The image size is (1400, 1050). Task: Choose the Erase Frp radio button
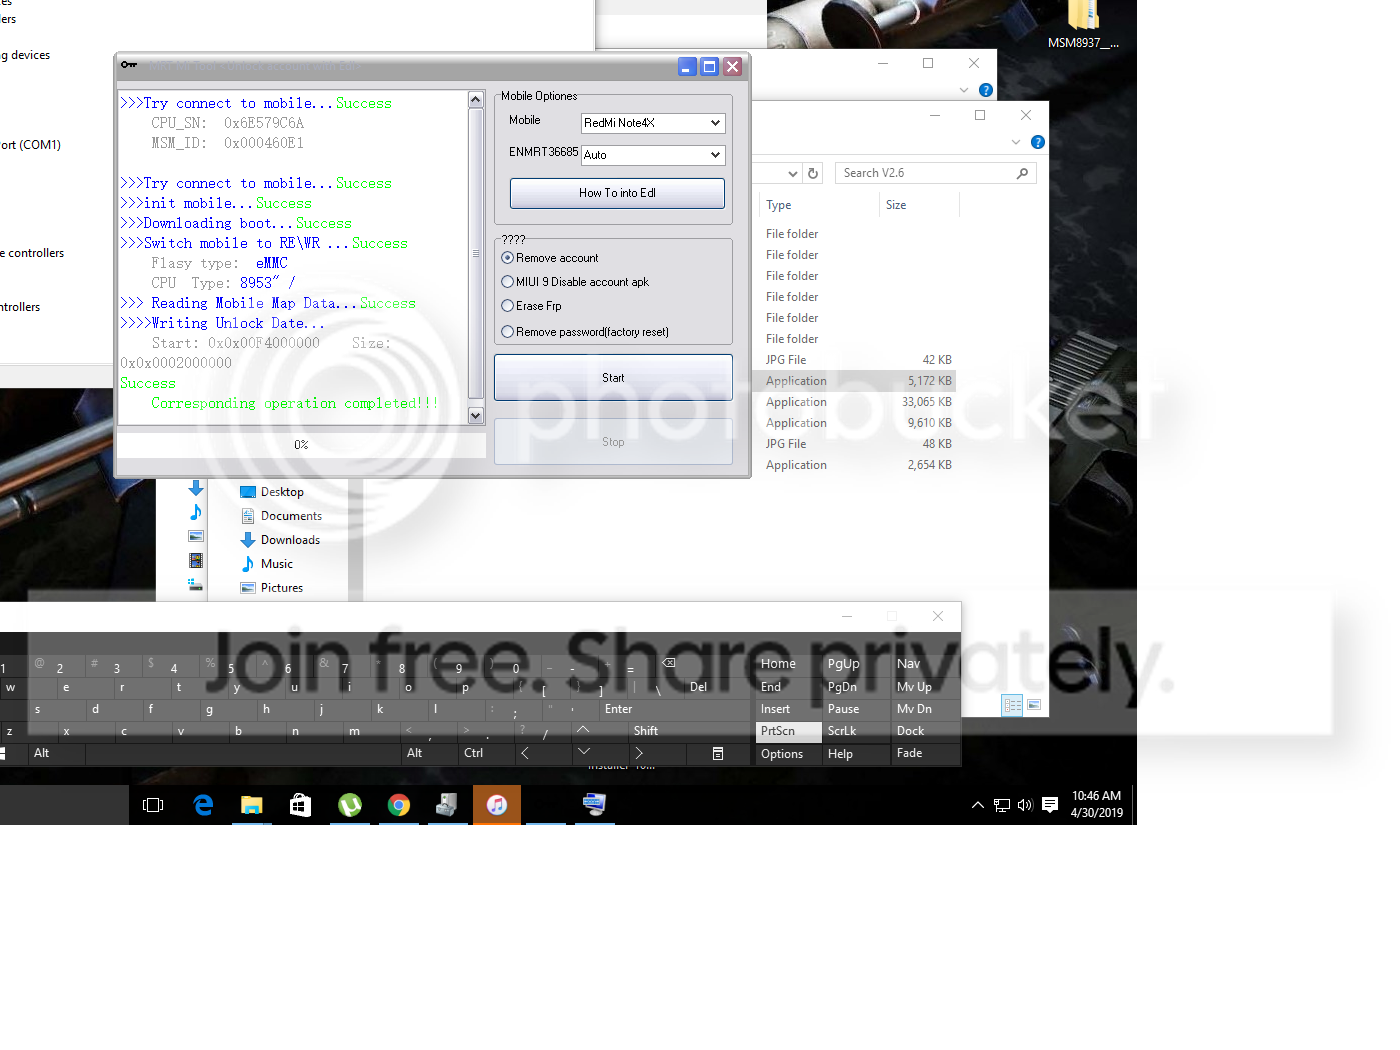click(508, 306)
